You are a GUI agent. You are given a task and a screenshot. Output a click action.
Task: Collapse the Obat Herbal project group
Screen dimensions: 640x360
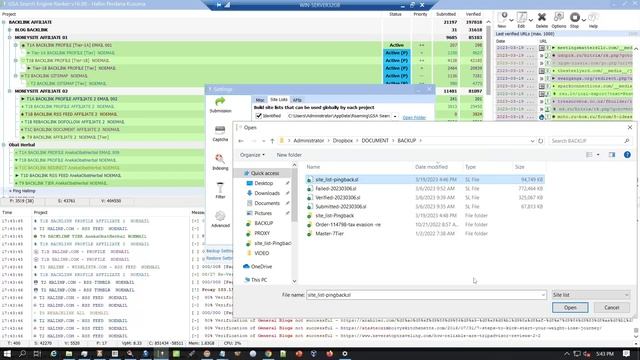(4, 145)
